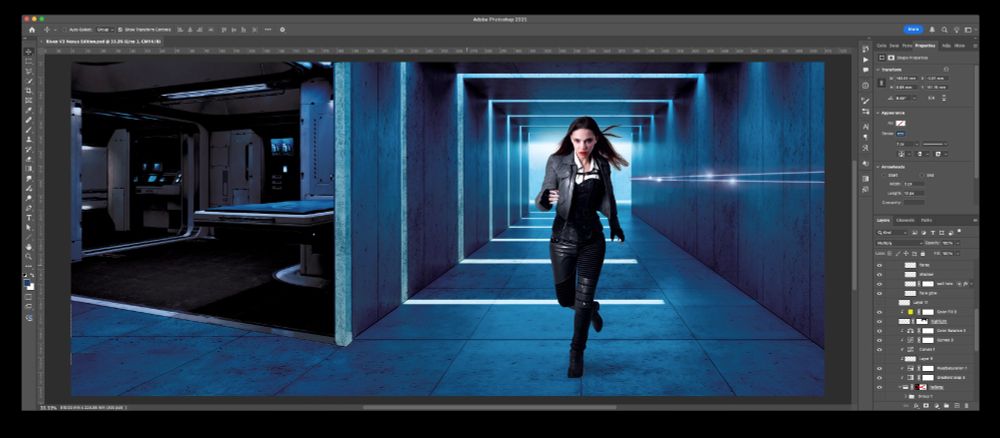Open the Layers panel menu
The width and height of the screenshot is (1000, 438).
[974, 220]
